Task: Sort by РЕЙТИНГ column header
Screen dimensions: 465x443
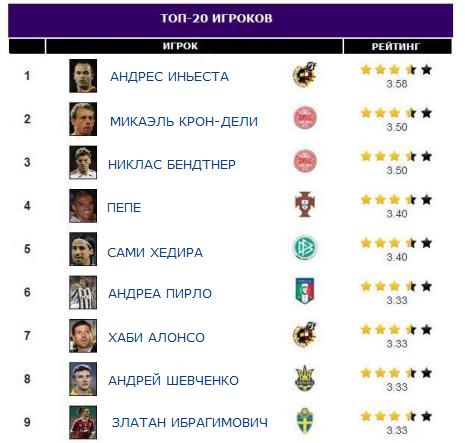Action: (x=397, y=46)
